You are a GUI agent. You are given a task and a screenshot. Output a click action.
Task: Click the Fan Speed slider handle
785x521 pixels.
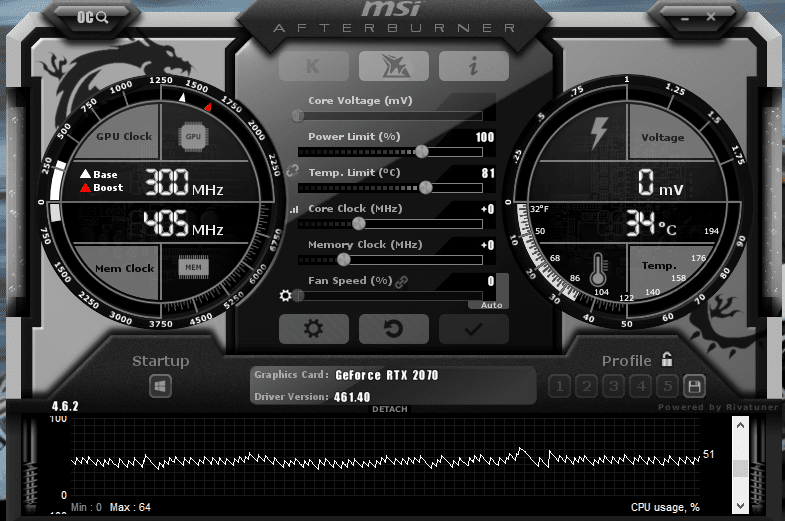click(299, 295)
